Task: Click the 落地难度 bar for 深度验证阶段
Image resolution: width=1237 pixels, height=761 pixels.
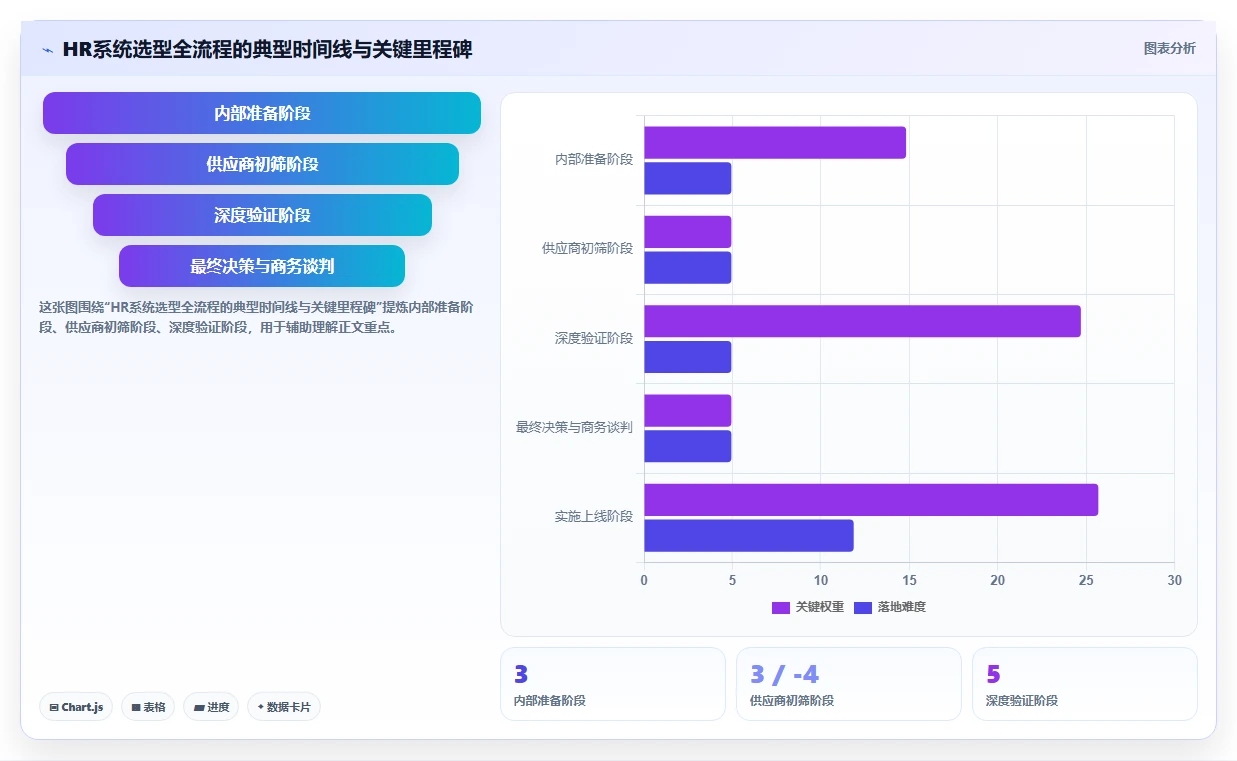Action: [688, 357]
